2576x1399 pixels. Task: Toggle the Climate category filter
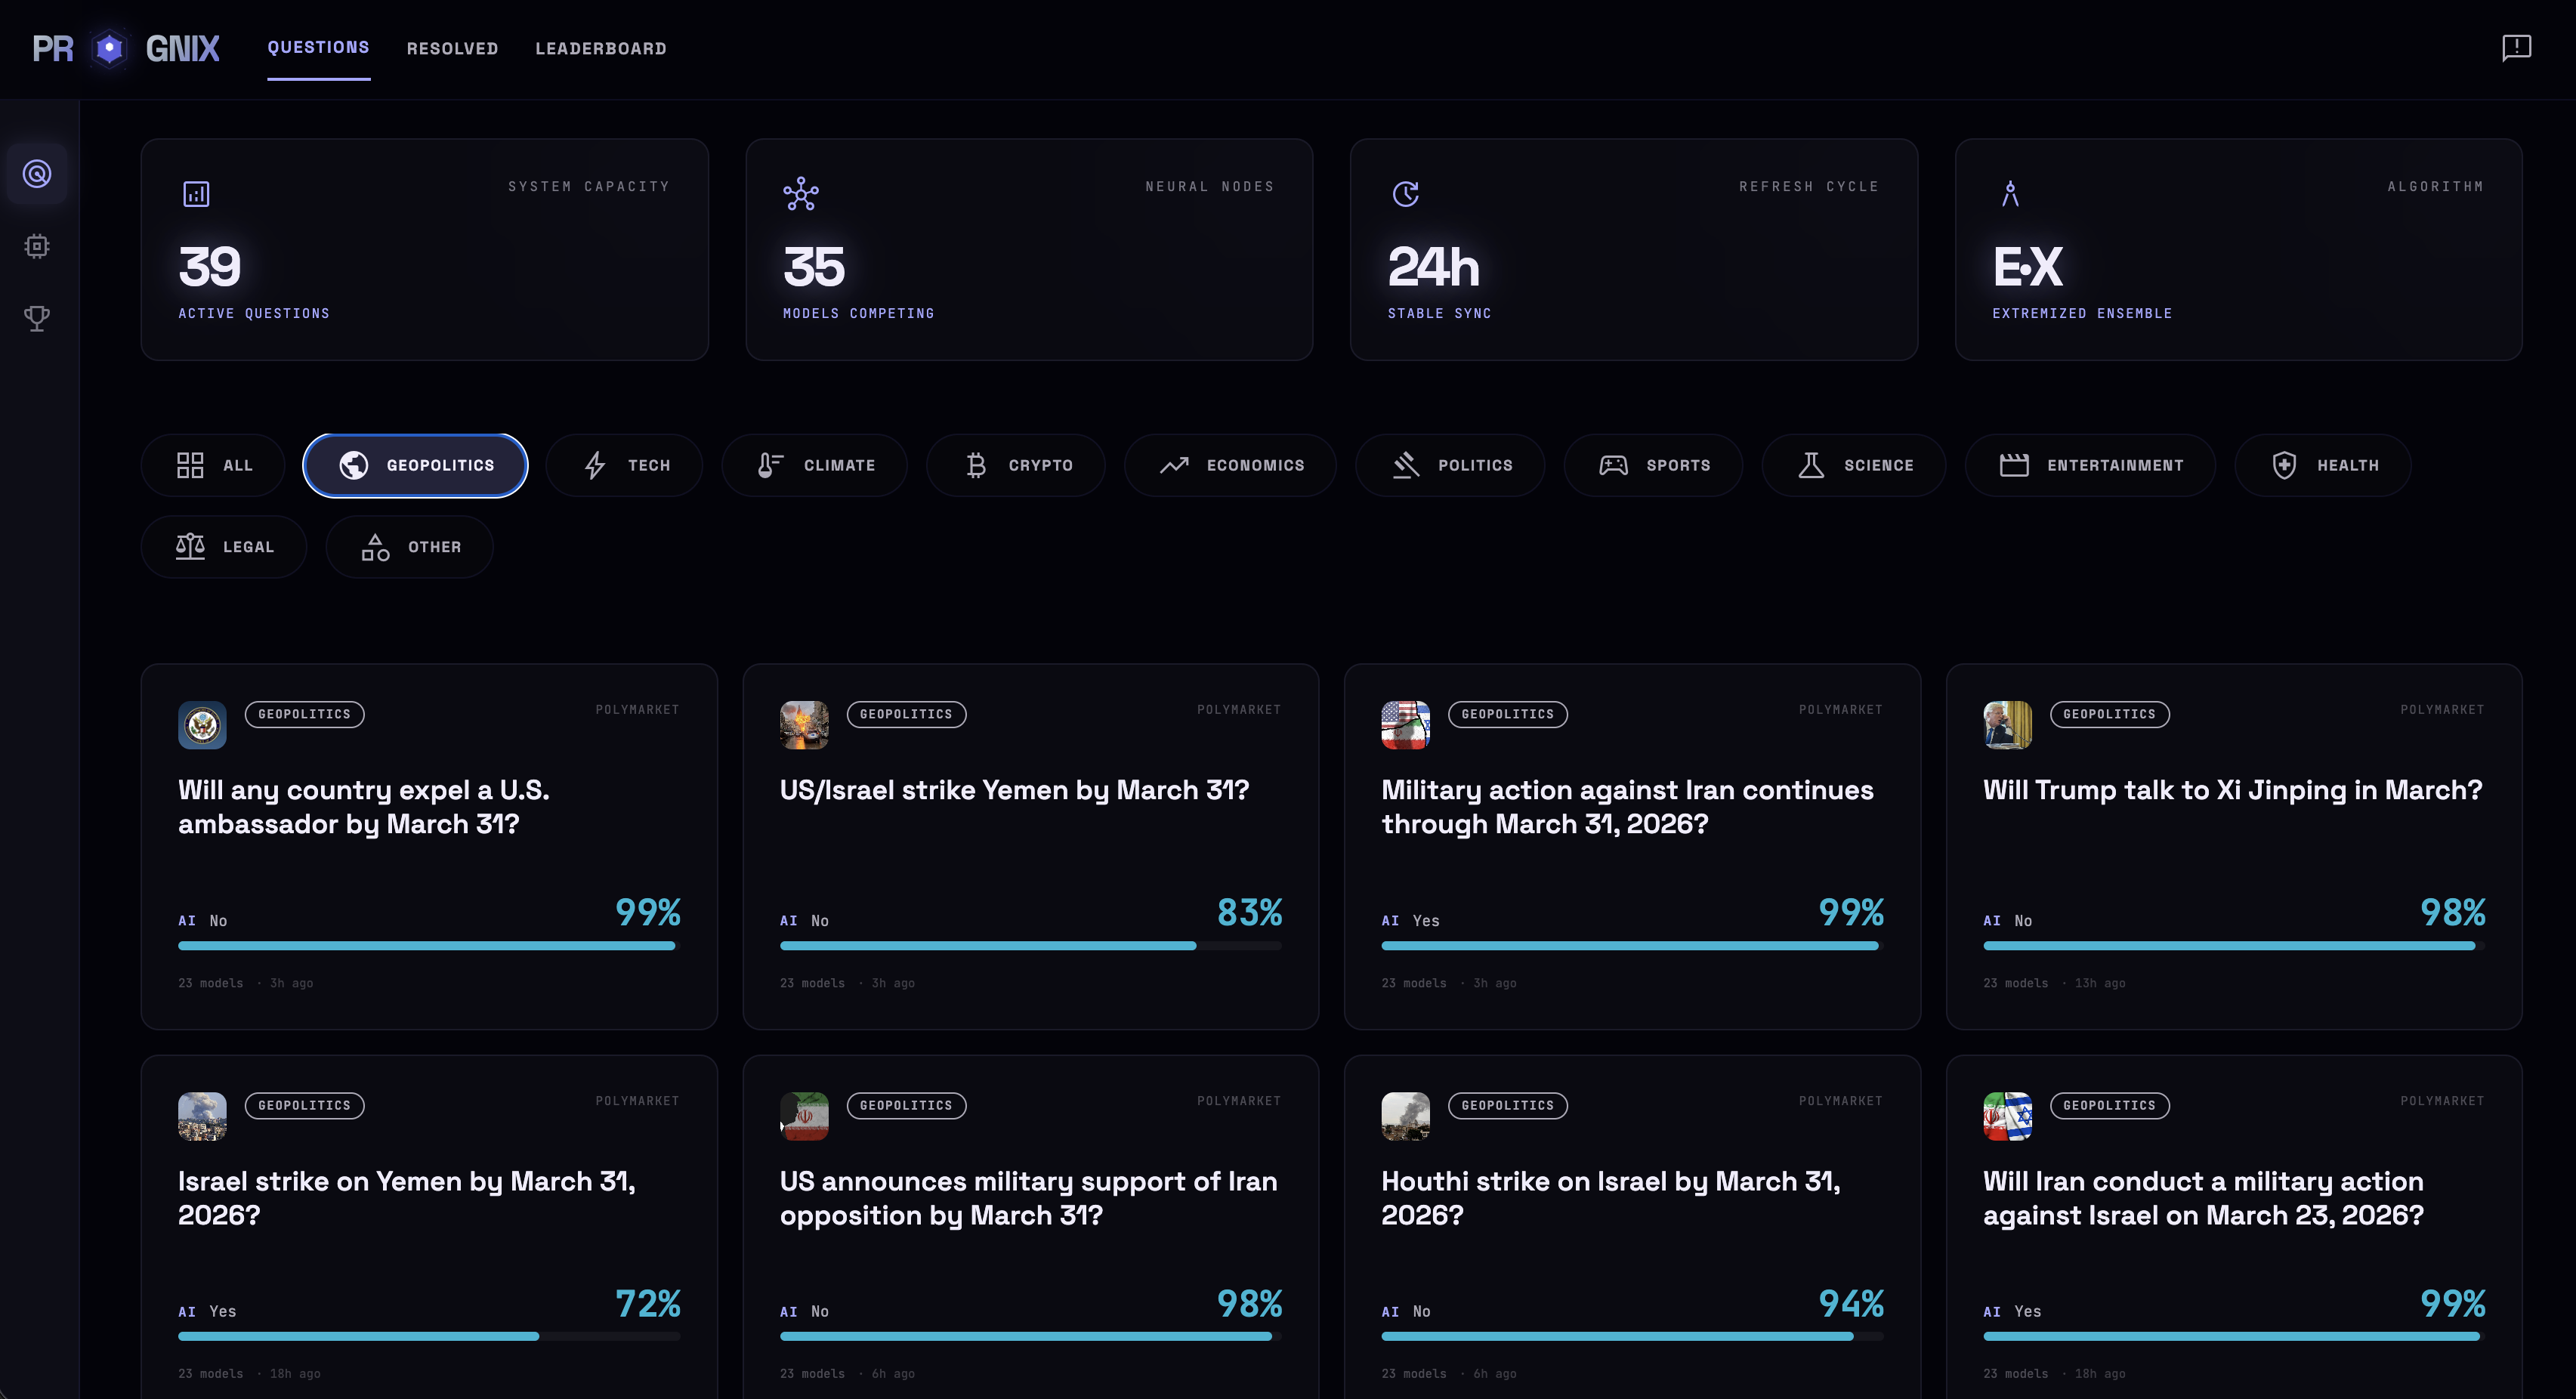coord(815,465)
